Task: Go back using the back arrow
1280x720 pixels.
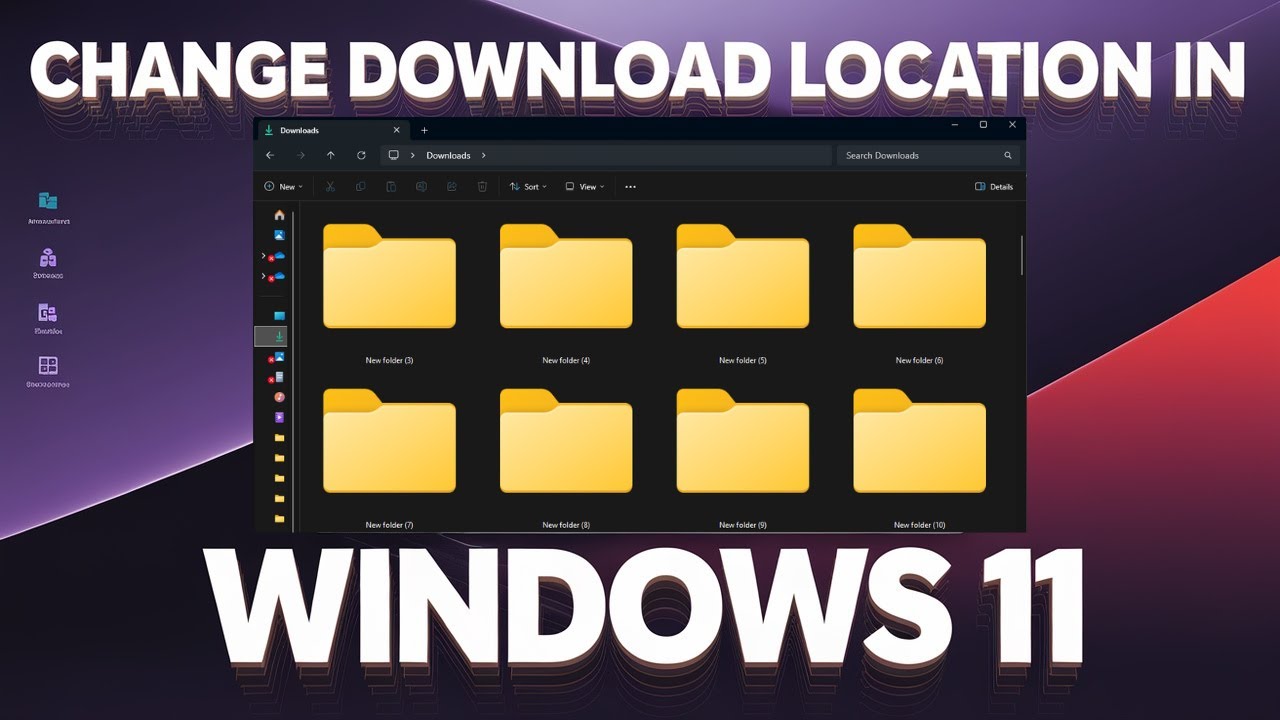Action: point(270,155)
